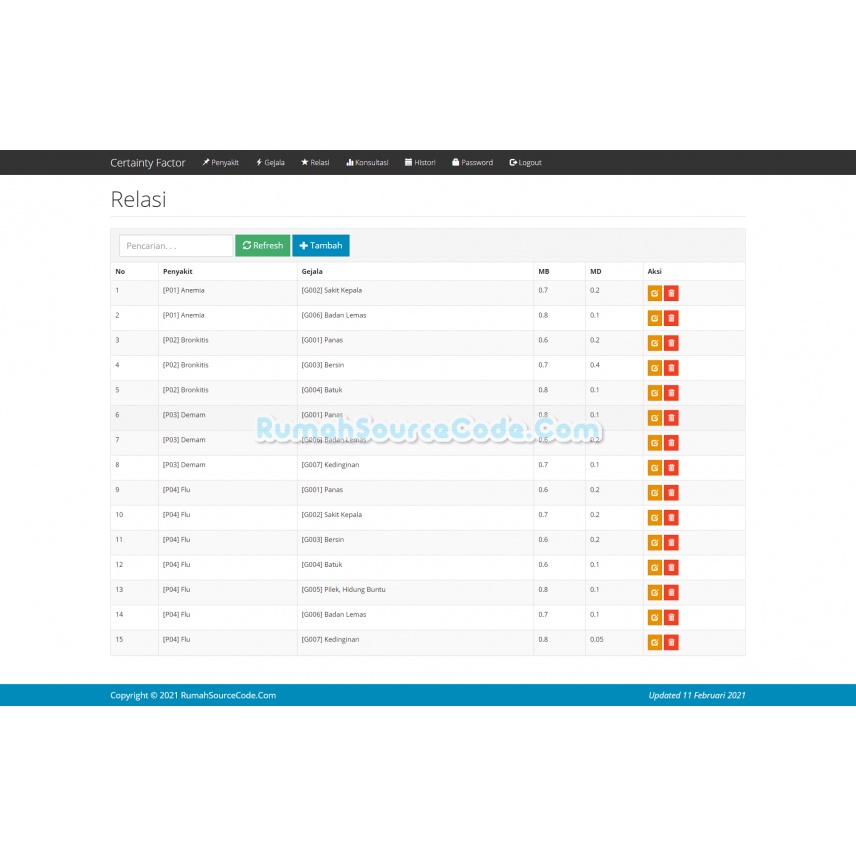The width and height of the screenshot is (856, 856).
Task: Click the Certainty Factor brand link
Action: pos(148,163)
